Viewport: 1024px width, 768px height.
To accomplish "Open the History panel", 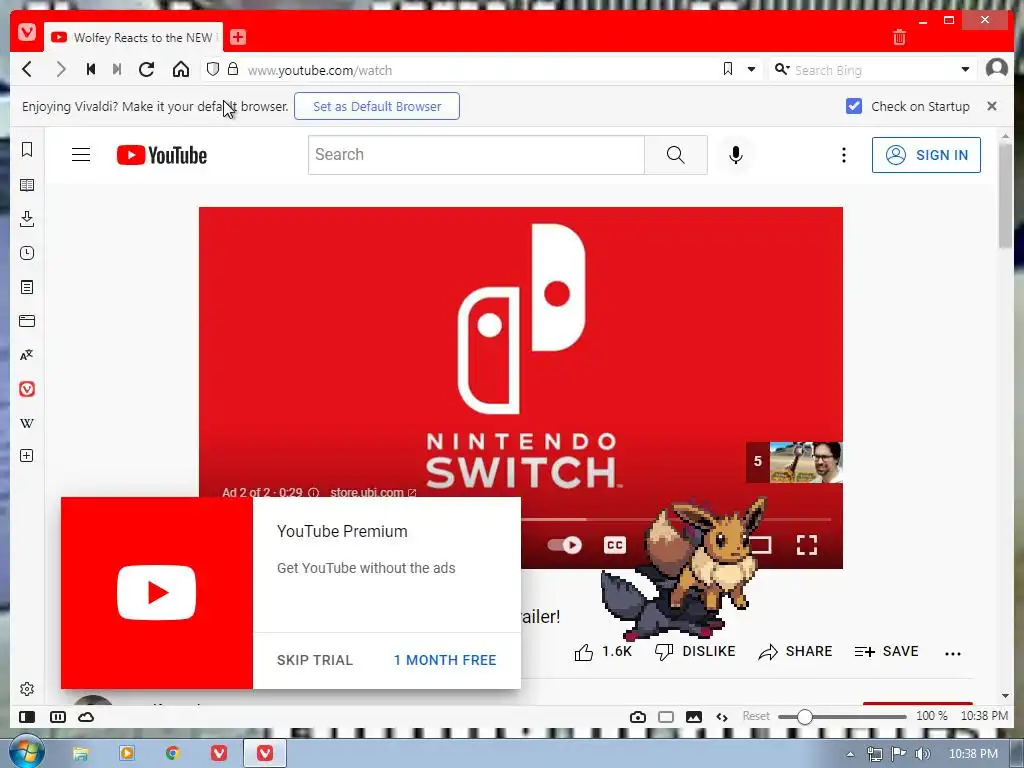I will [27, 253].
